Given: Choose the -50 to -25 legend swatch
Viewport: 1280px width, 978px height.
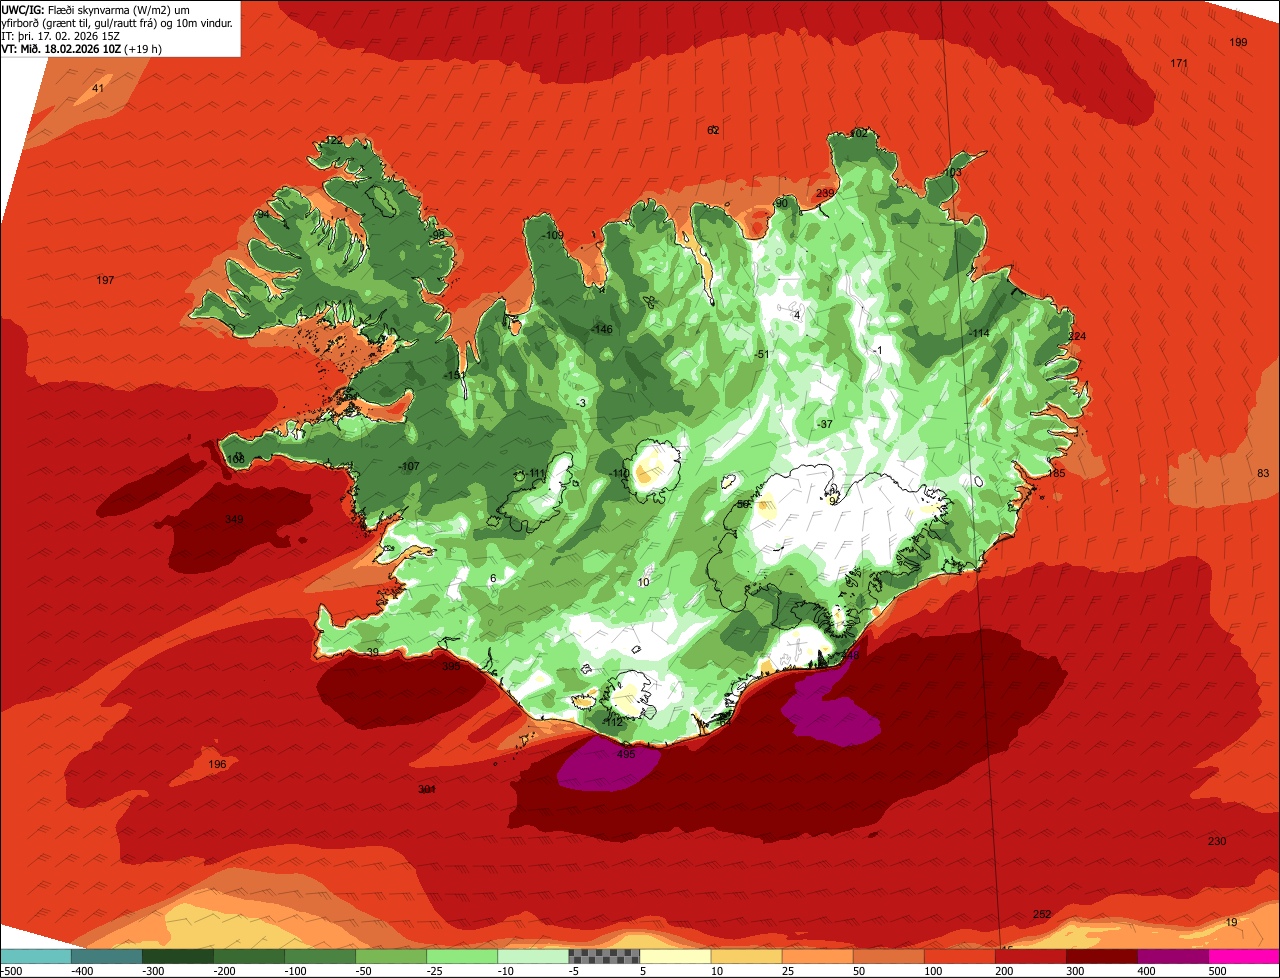Looking at the screenshot, I should (391, 956).
